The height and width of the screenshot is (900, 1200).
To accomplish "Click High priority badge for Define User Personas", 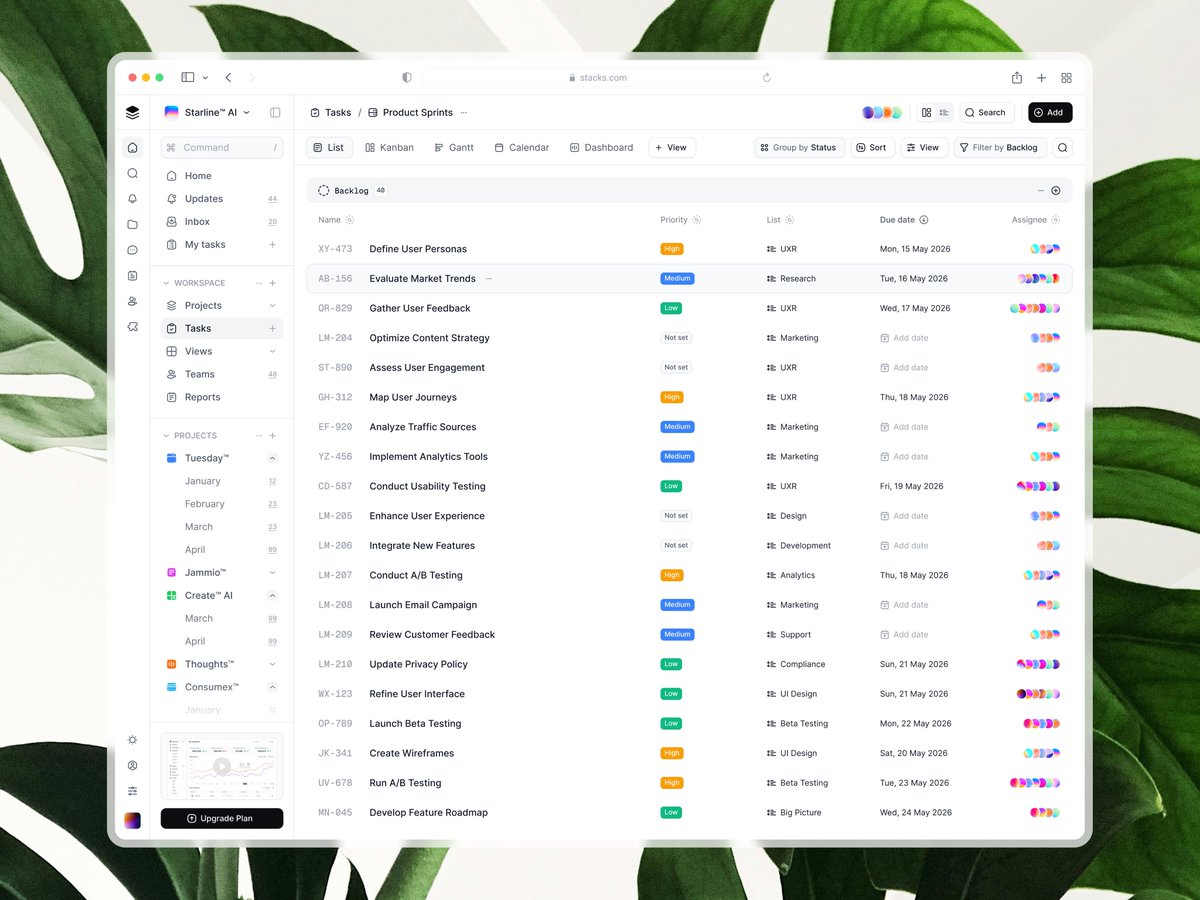I will coord(672,249).
